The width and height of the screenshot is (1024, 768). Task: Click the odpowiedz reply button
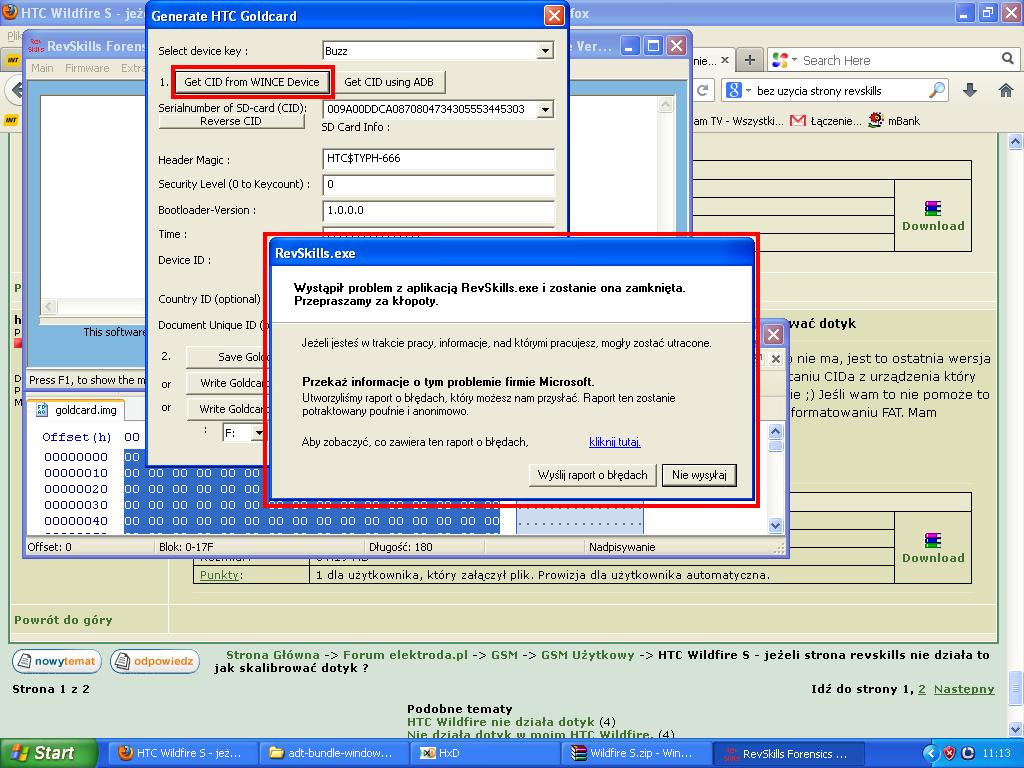[x=155, y=662]
